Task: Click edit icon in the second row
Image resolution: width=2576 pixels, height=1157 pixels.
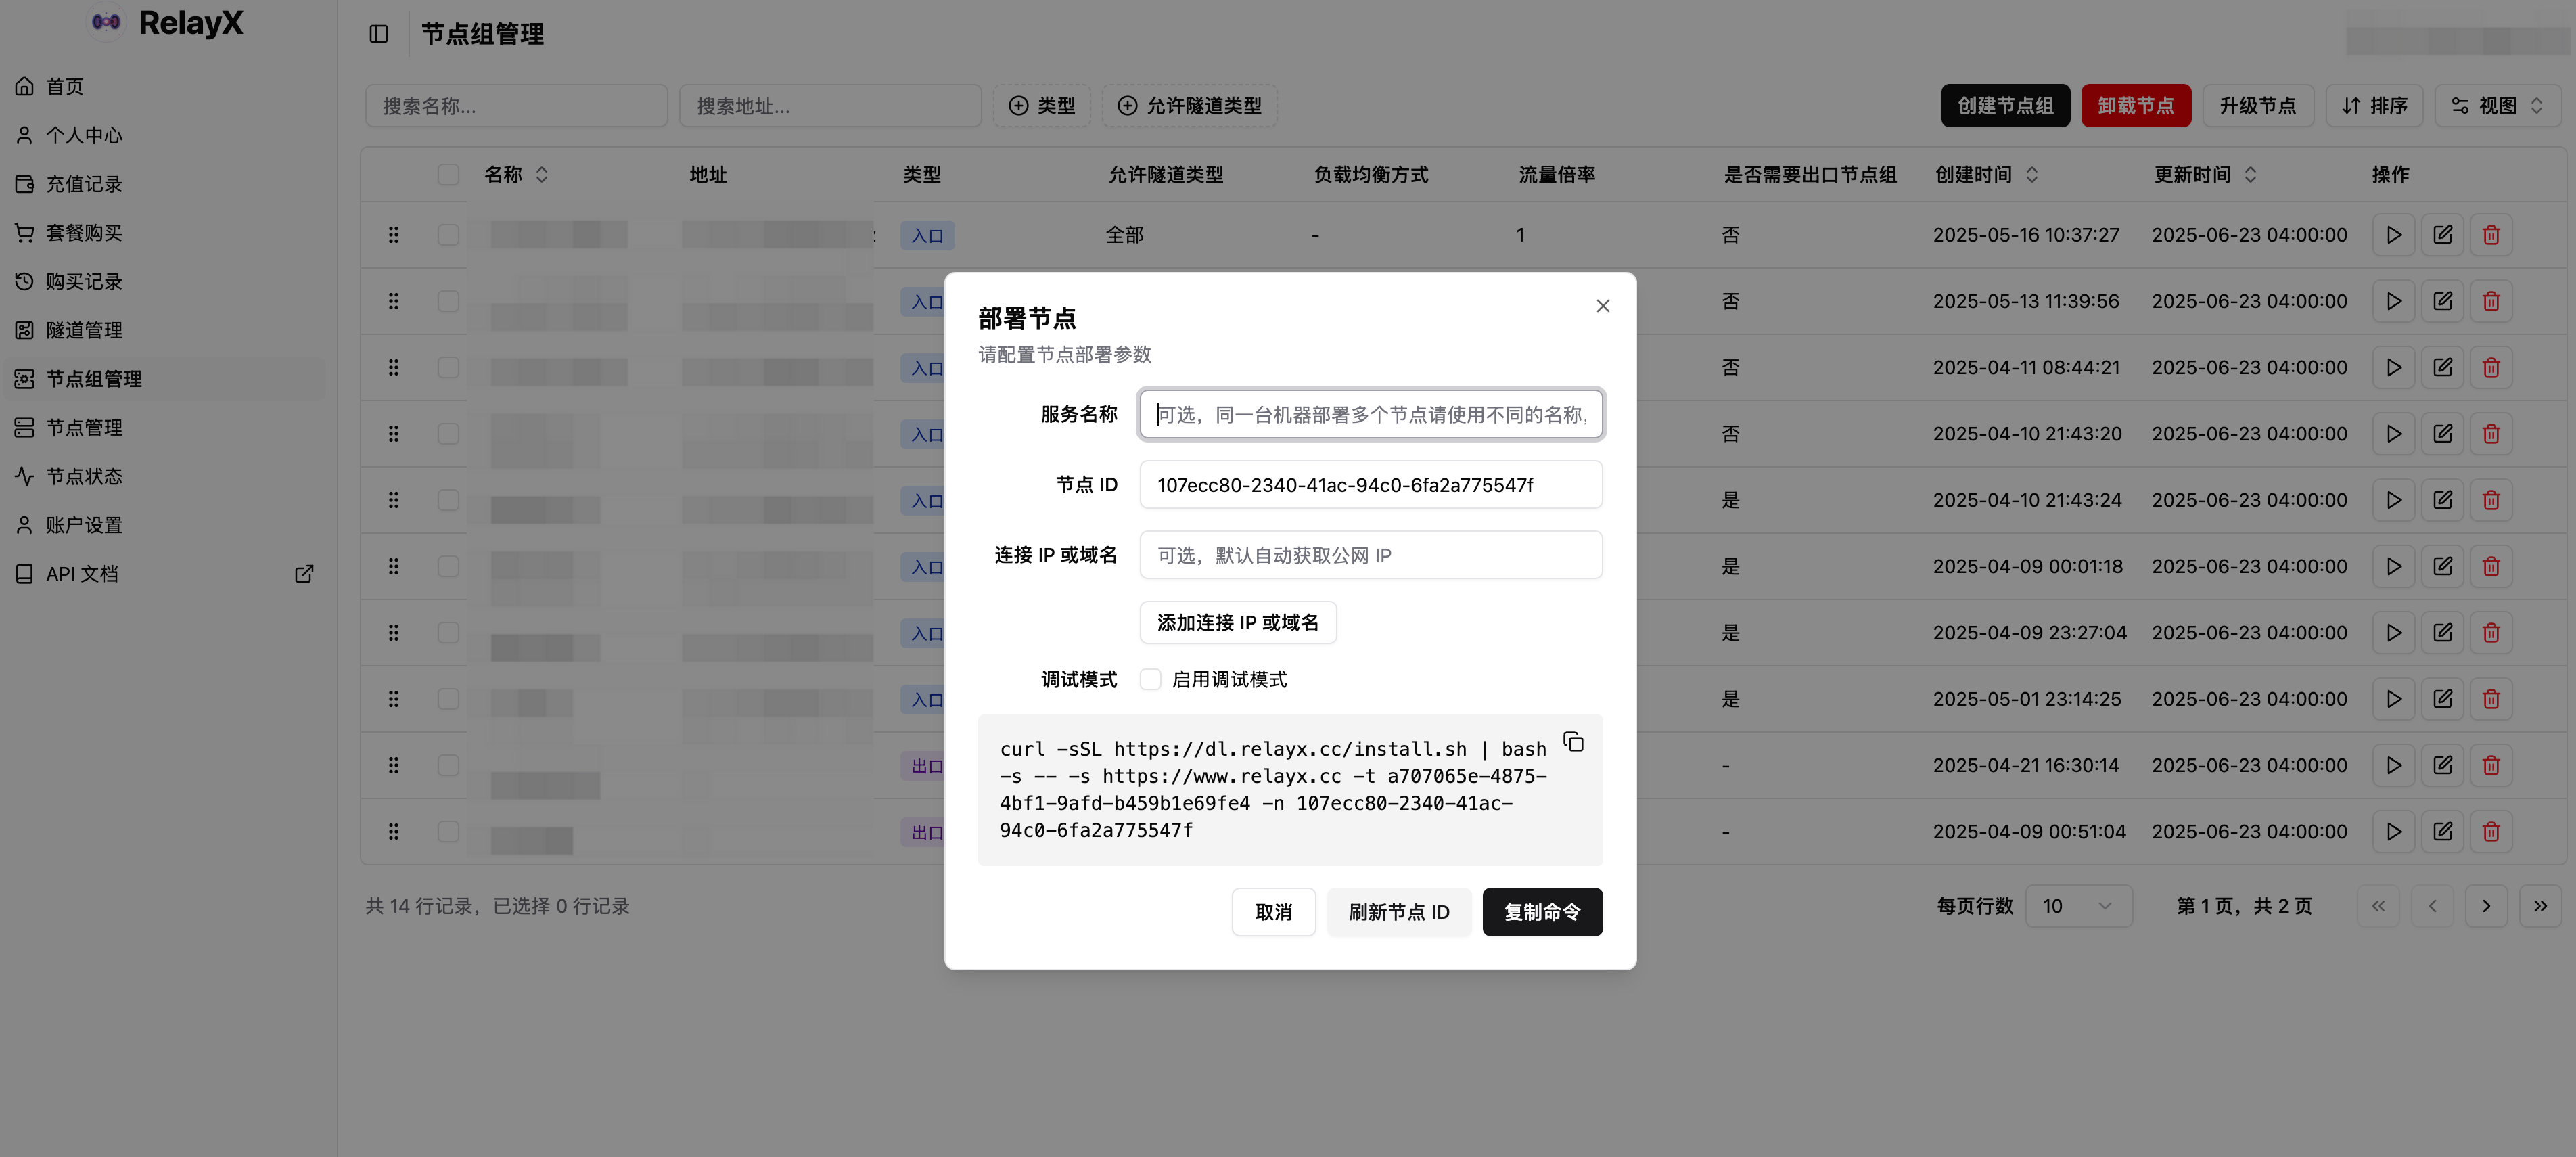Action: tap(2442, 301)
